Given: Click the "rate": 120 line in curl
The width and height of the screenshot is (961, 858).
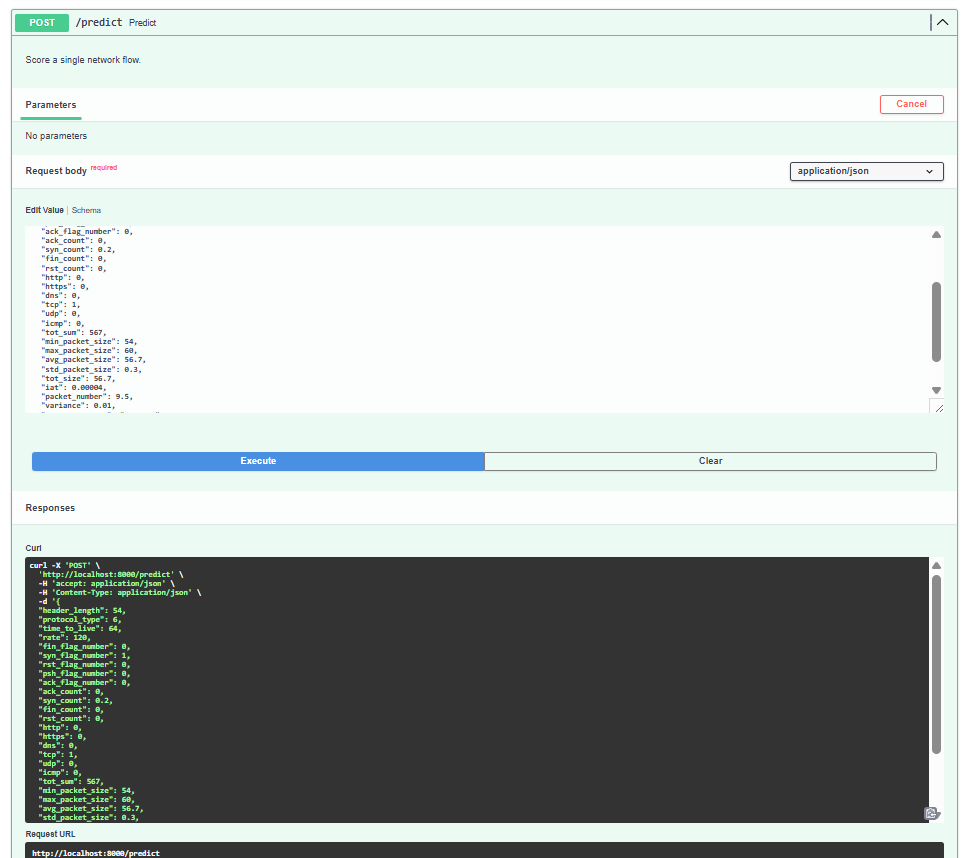Looking at the screenshot, I should click(64, 637).
